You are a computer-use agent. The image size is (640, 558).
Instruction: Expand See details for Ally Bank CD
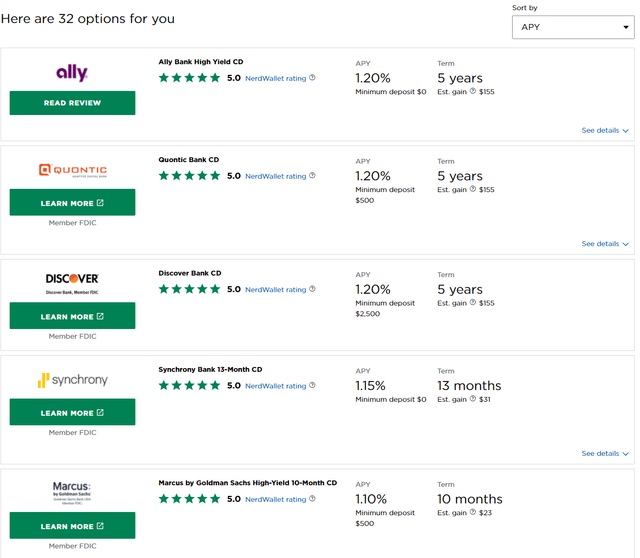coord(605,131)
